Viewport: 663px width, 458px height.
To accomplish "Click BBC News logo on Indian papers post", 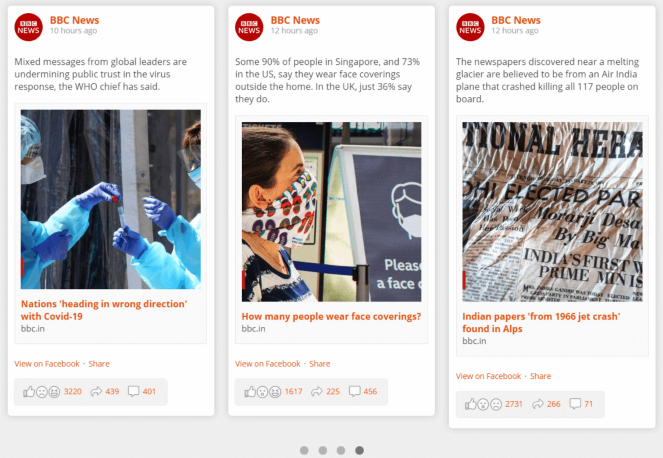I will (470, 27).
